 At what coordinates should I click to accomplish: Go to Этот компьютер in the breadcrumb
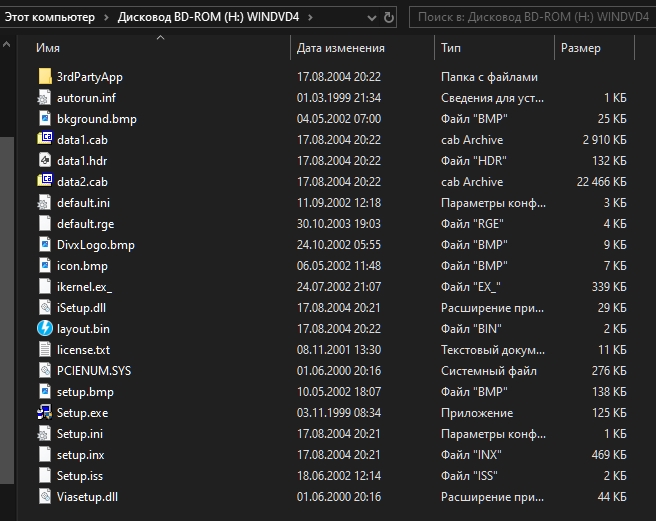[49, 17]
